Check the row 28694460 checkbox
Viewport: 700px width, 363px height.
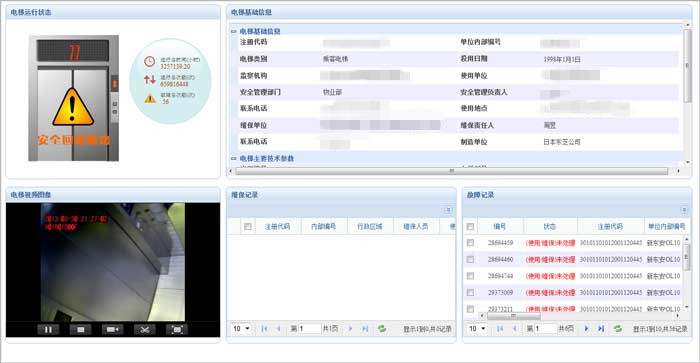[470, 259]
